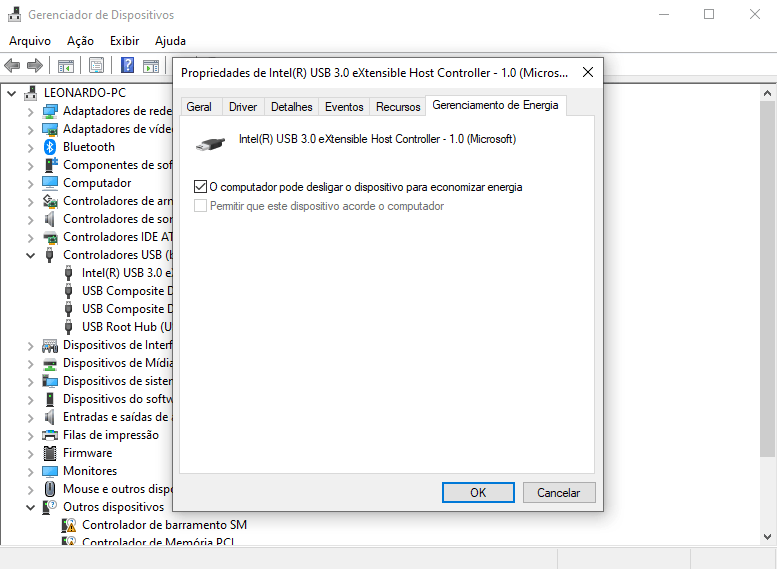Click the blue Help toolbar icon

click(127, 65)
